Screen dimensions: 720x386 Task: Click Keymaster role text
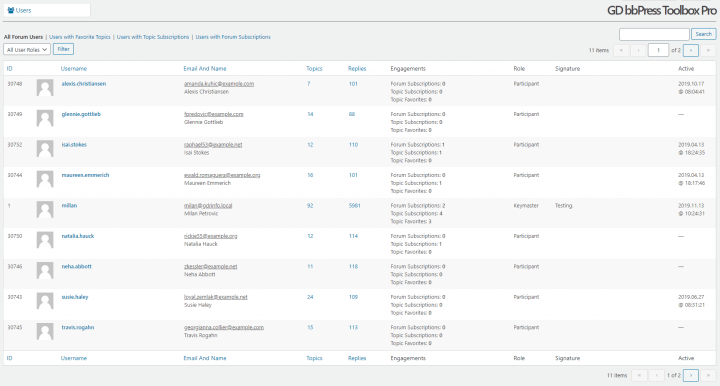[x=526, y=206]
